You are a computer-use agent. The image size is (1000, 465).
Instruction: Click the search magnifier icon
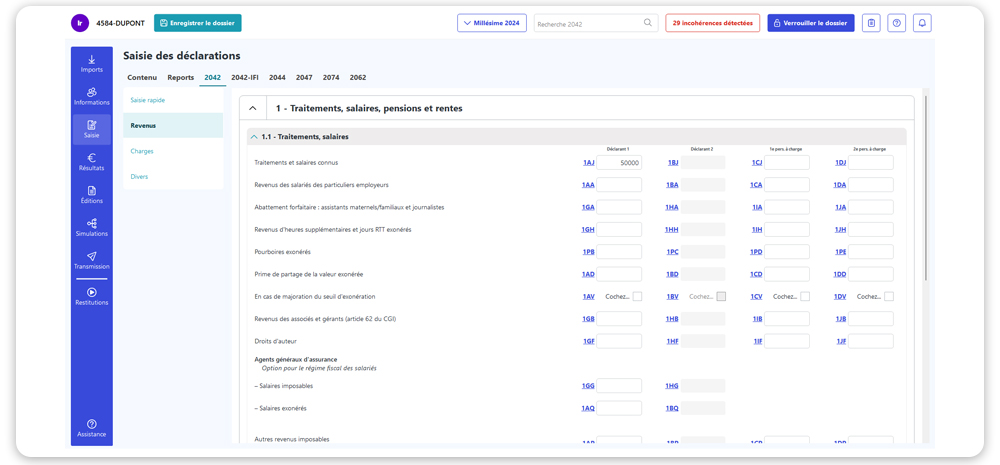click(x=647, y=23)
